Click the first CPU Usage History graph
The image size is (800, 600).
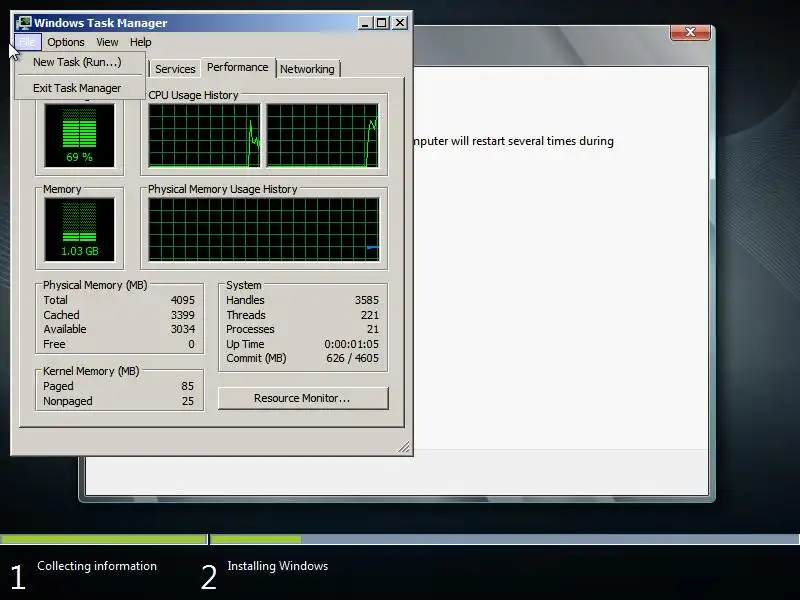click(x=204, y=136)
